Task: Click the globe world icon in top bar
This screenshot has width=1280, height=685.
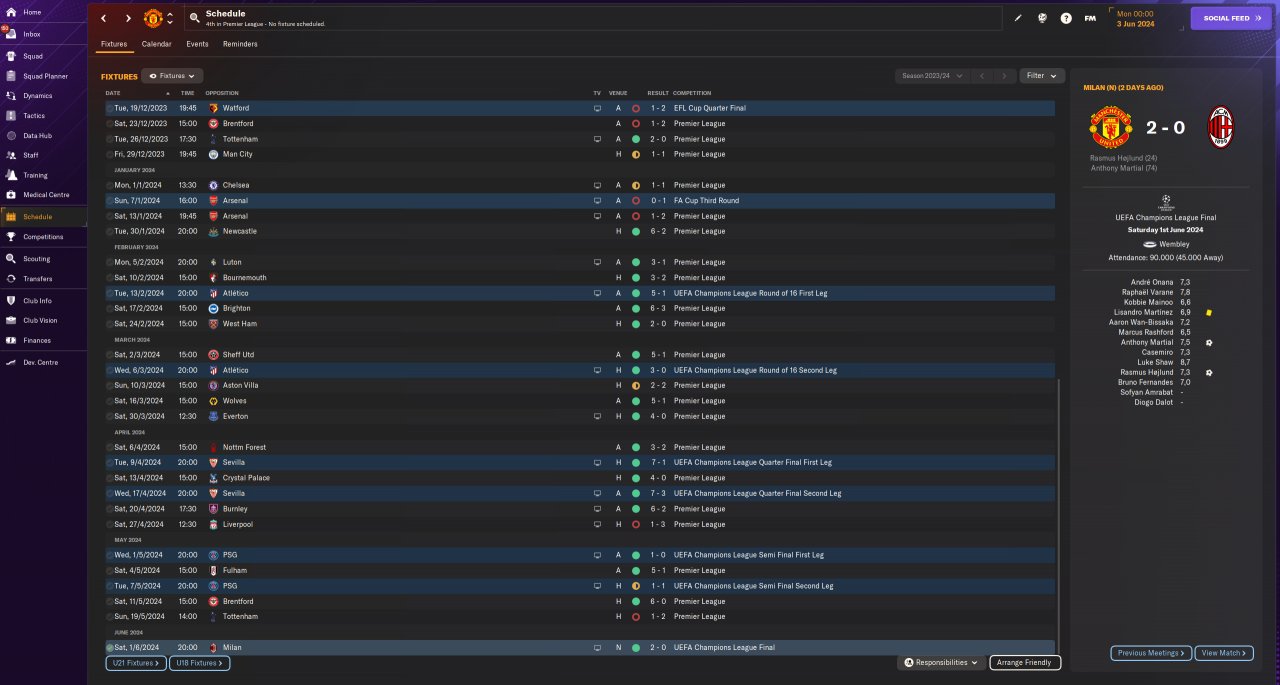Action: 1042,18
